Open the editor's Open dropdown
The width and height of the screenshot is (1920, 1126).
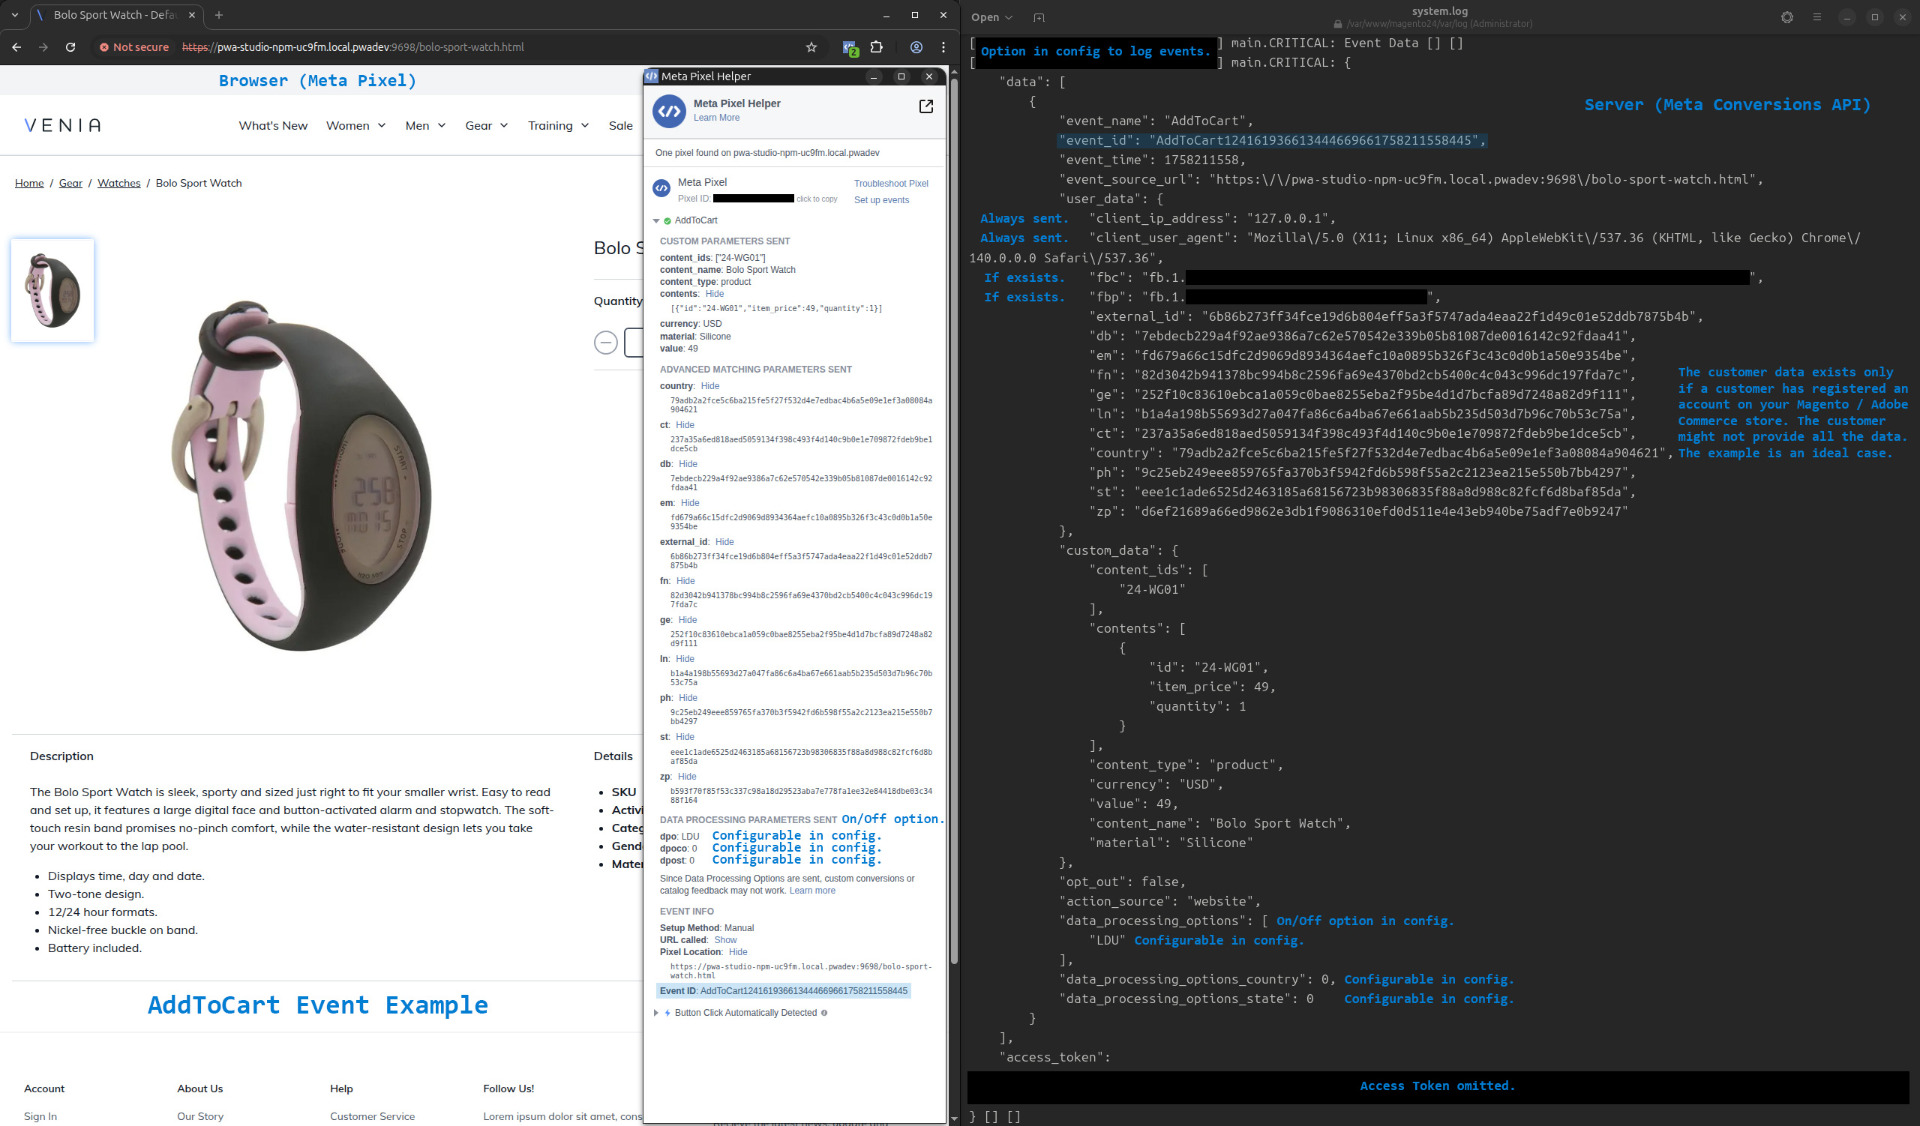[992, 17]
